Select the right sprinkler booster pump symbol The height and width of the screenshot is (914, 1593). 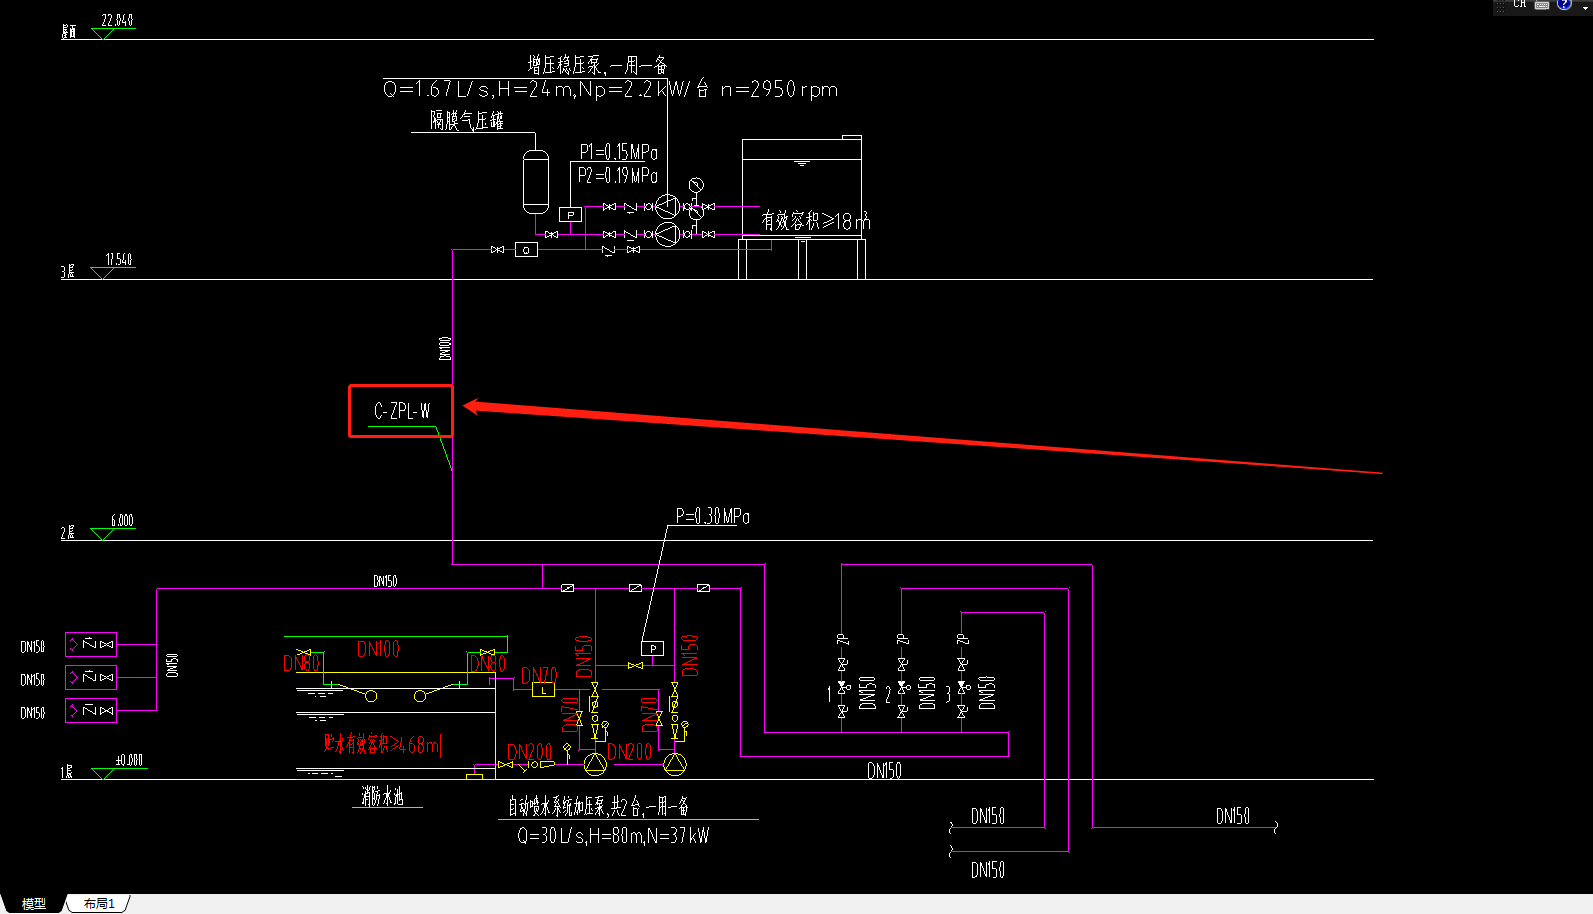click(x=675, y=765)
